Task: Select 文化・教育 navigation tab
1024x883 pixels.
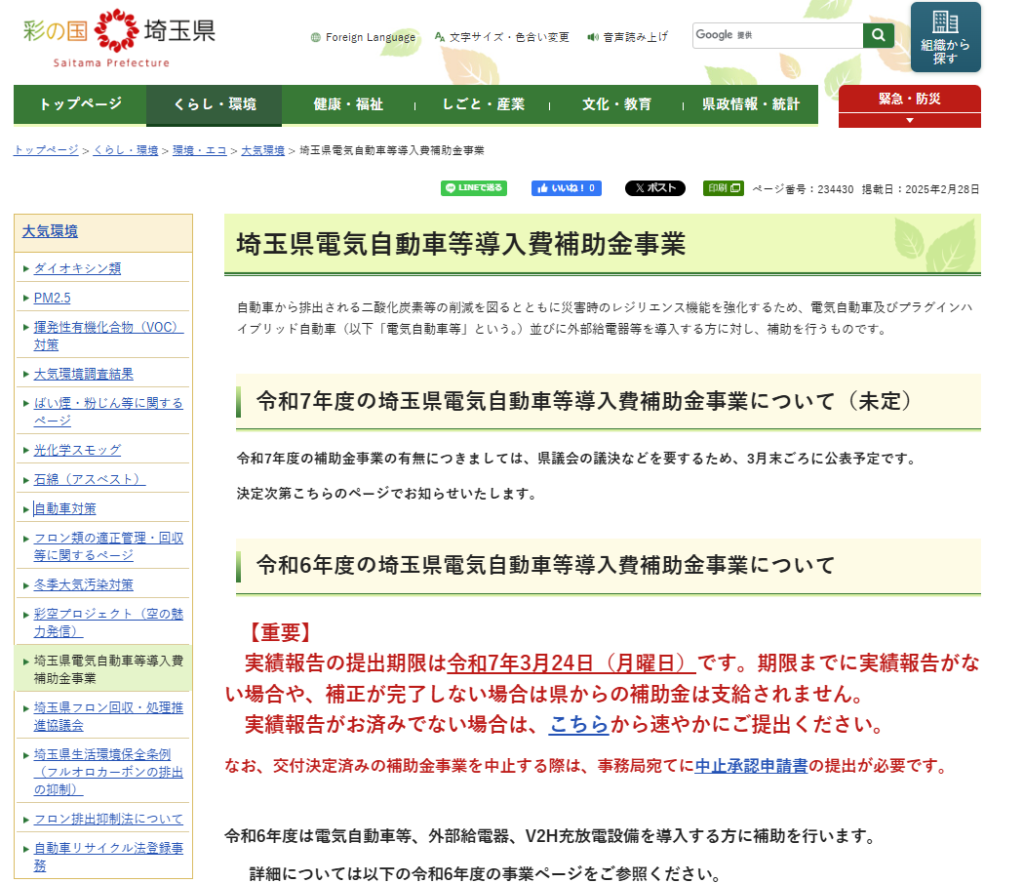Action: [616, 104]
